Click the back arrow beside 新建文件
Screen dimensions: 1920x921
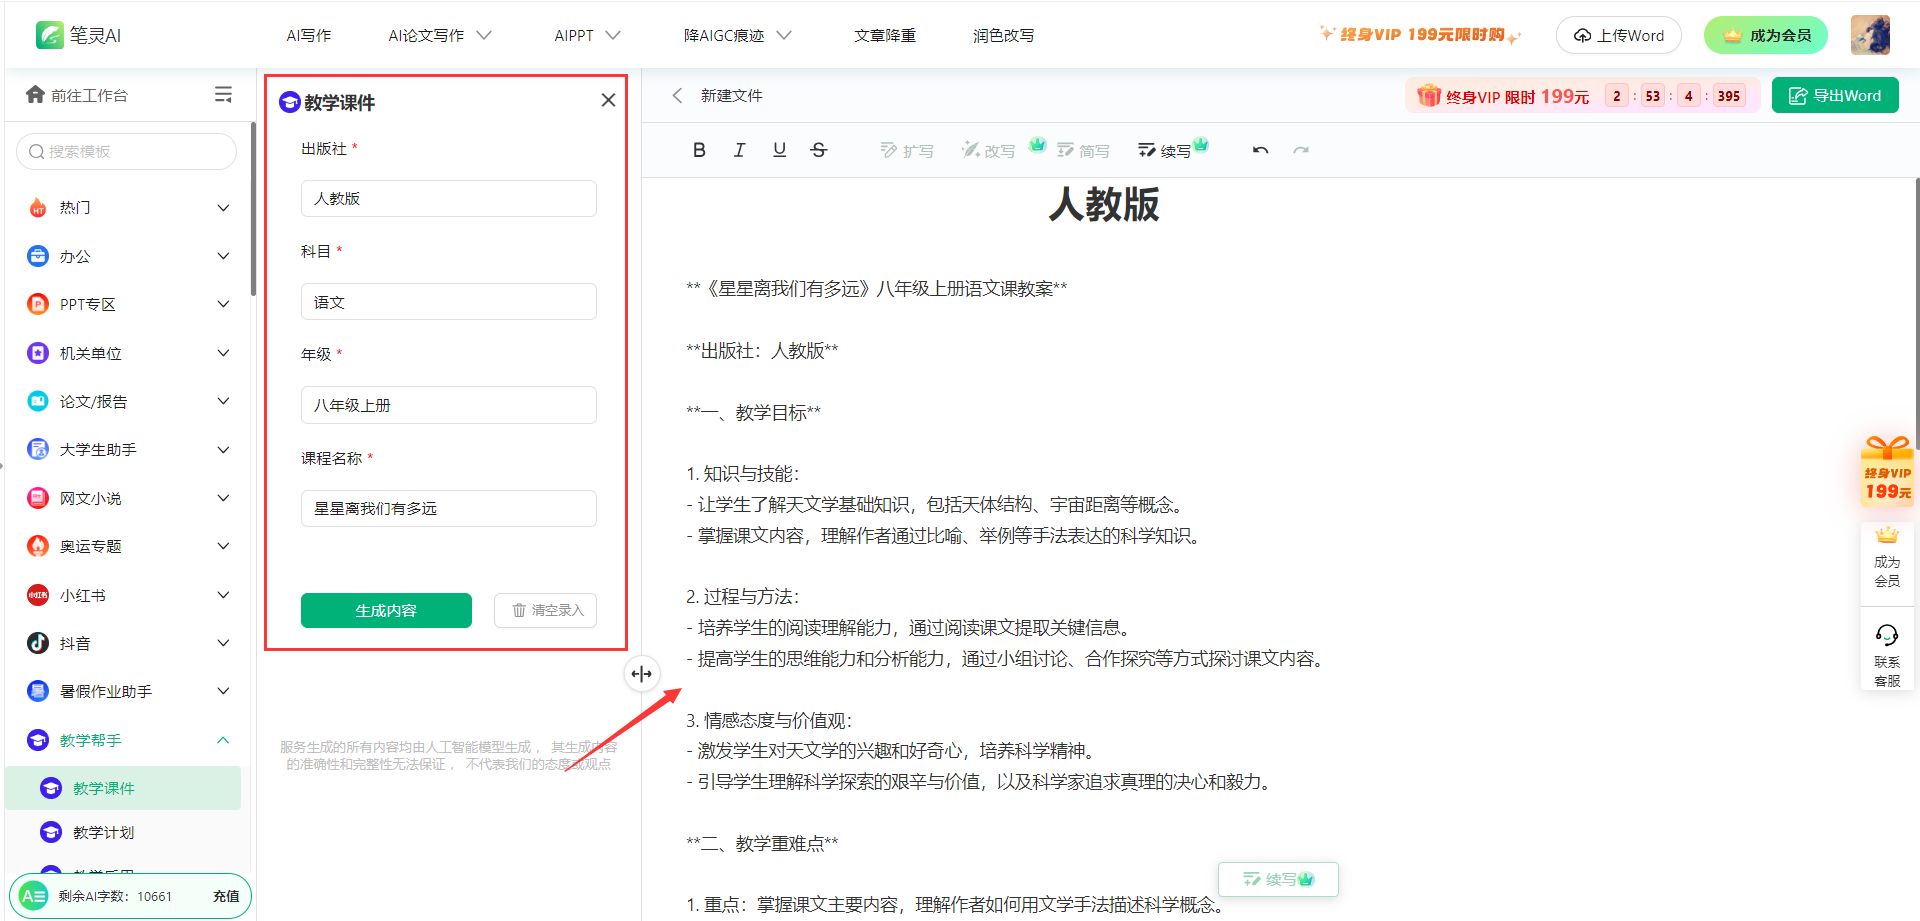(x=677, y=95)
